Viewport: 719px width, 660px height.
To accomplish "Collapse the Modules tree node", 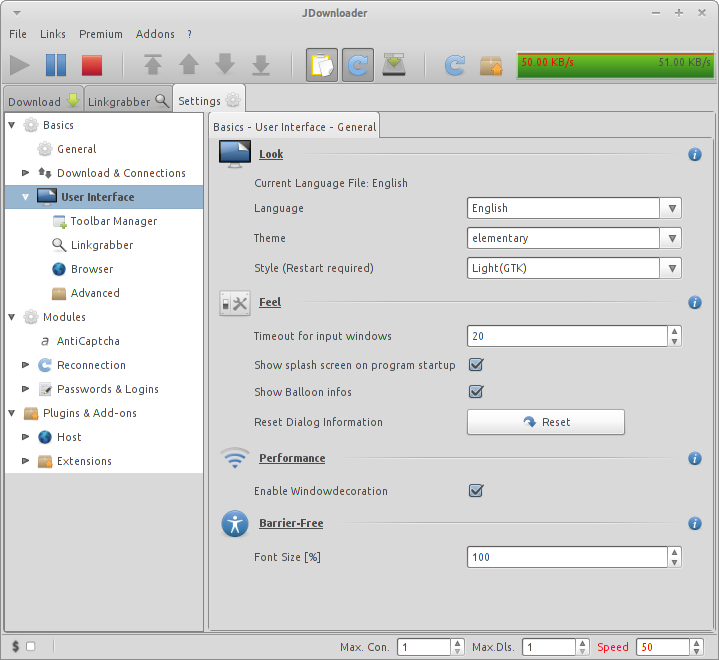I will click(12, 317).
